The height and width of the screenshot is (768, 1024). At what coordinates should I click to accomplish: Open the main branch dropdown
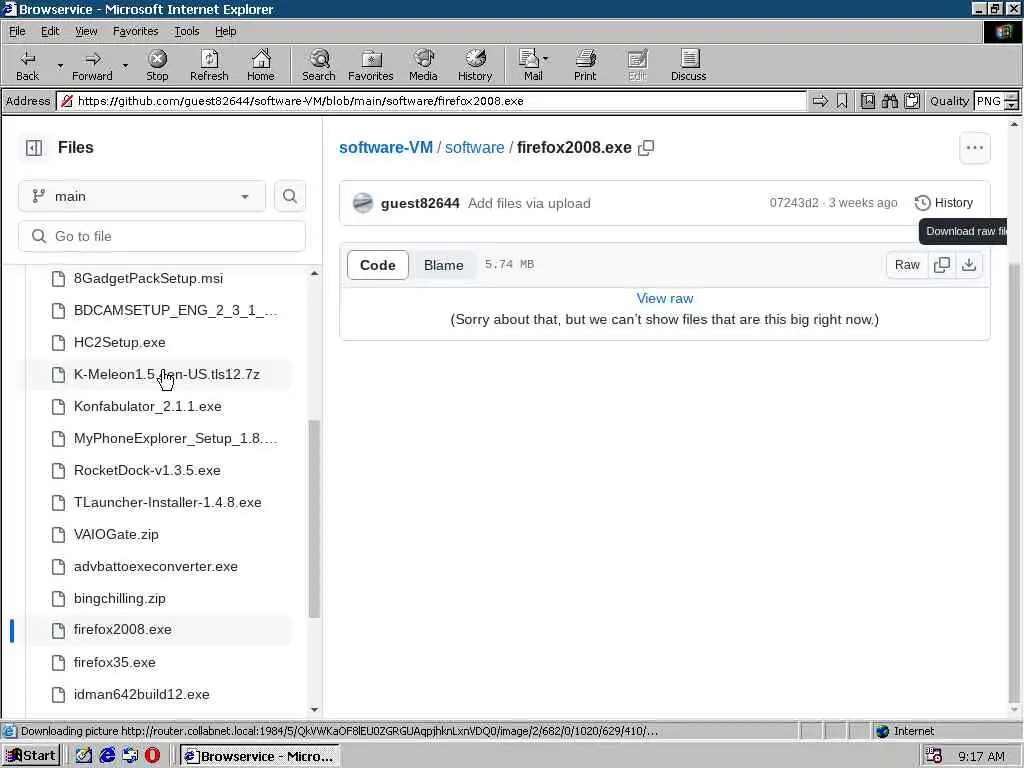click(x=142, y=197)
